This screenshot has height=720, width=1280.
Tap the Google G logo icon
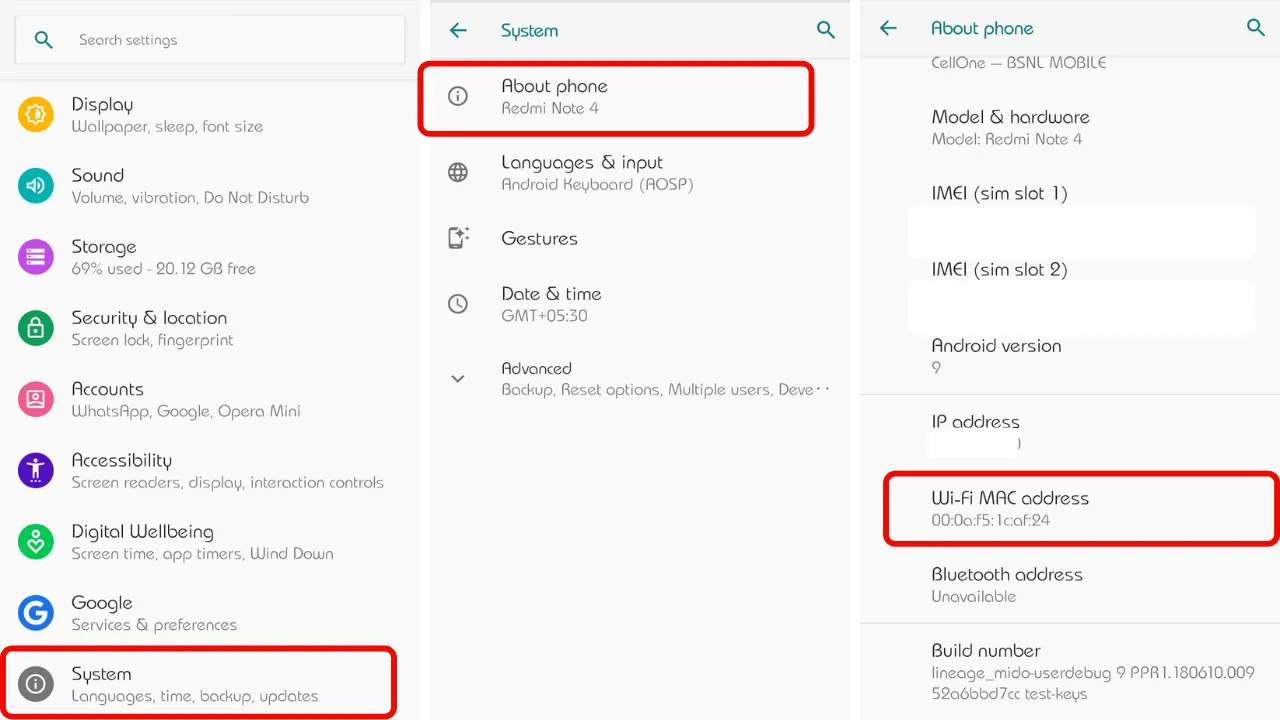click(x=36, y=613)
